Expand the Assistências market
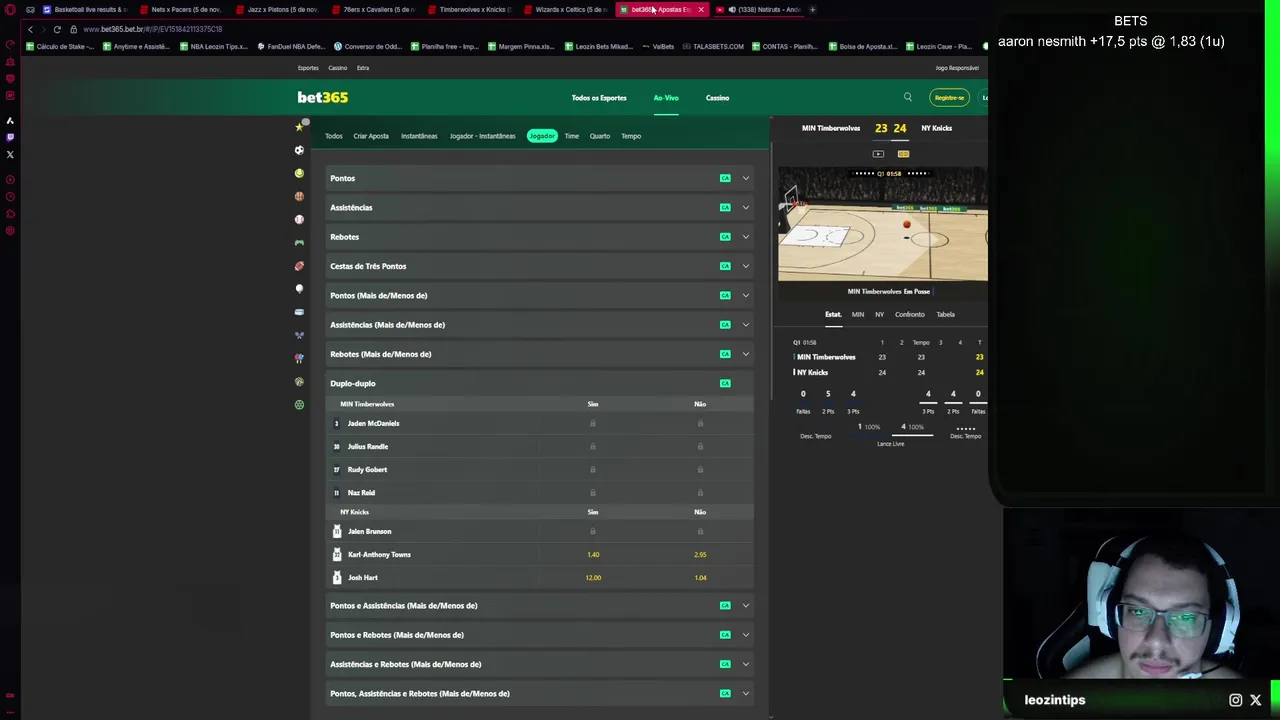The height and width of the screenshot is (720, 1280). point(540,207)
